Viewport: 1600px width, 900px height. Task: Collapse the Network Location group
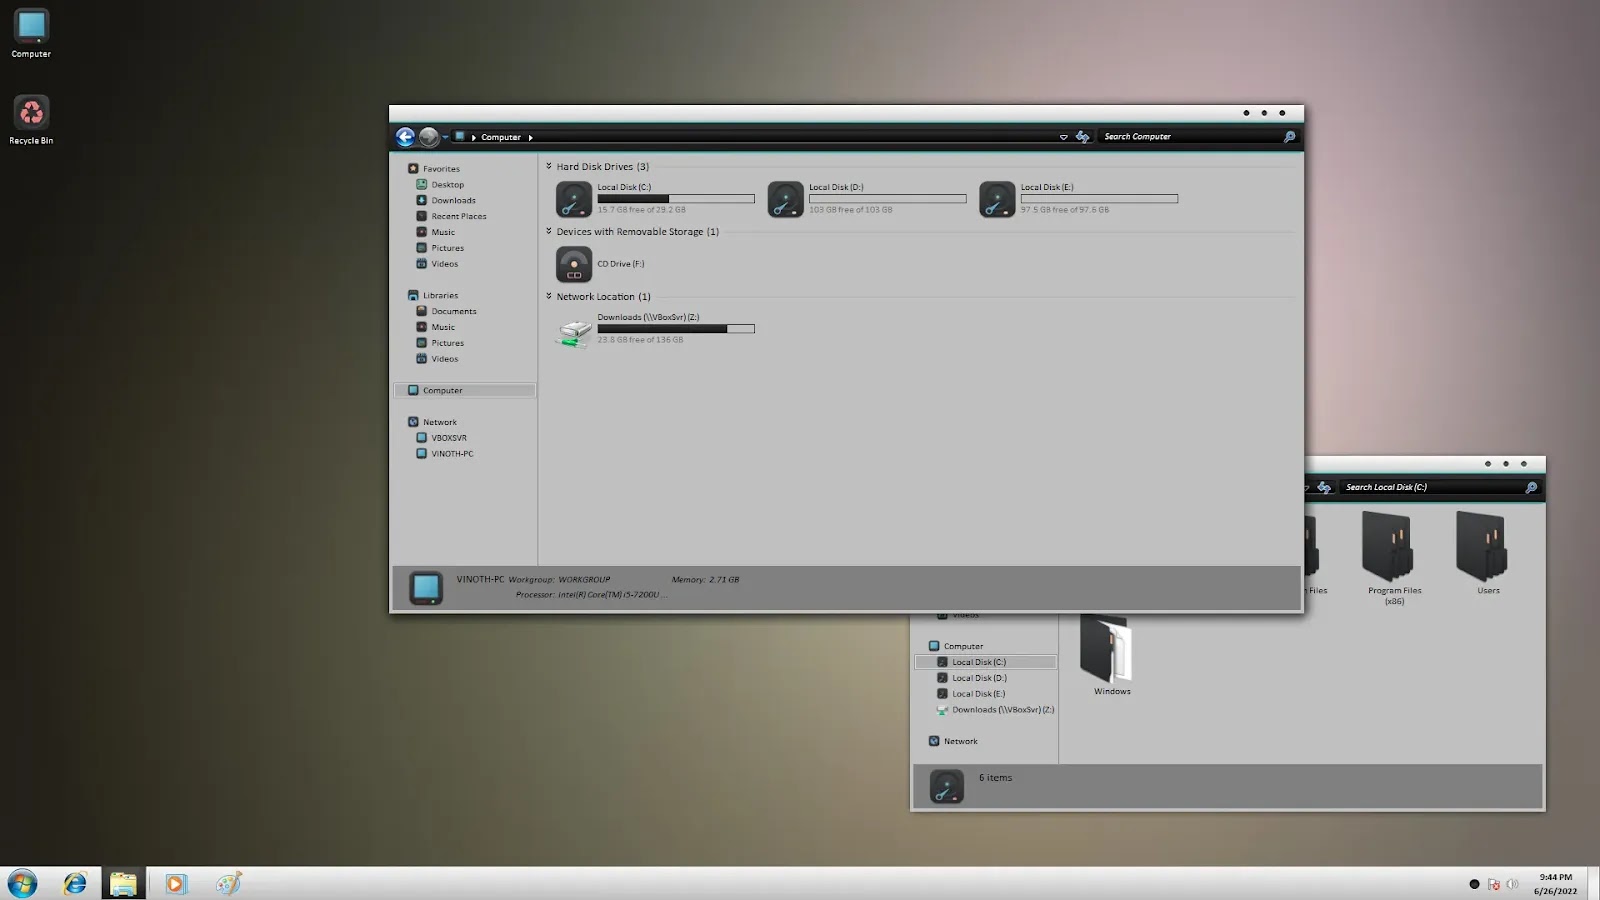point(549,296)
